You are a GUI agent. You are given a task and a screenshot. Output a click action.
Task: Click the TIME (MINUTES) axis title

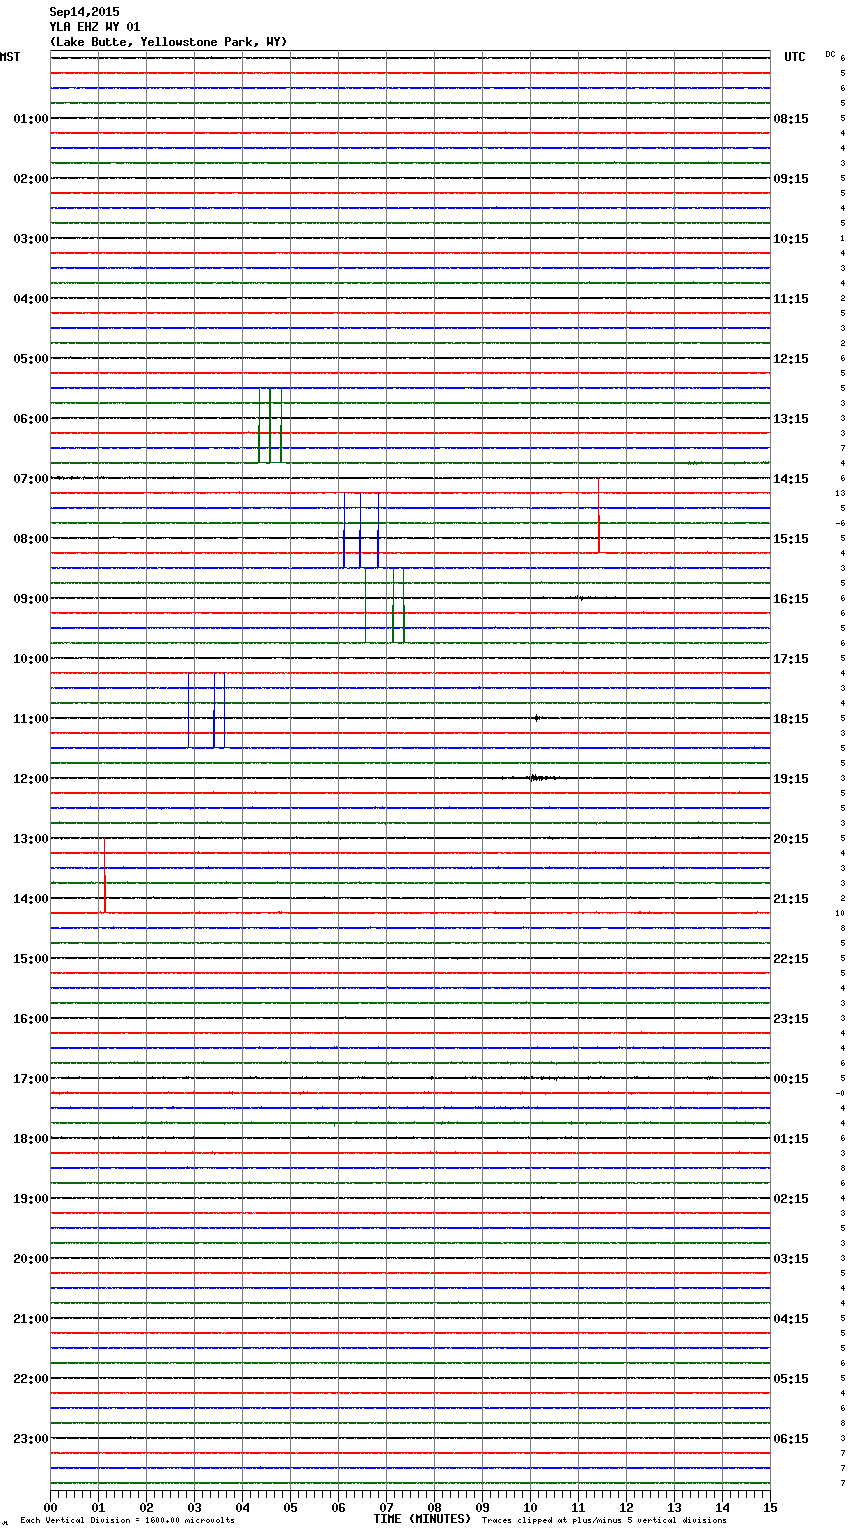point(421,1519)
